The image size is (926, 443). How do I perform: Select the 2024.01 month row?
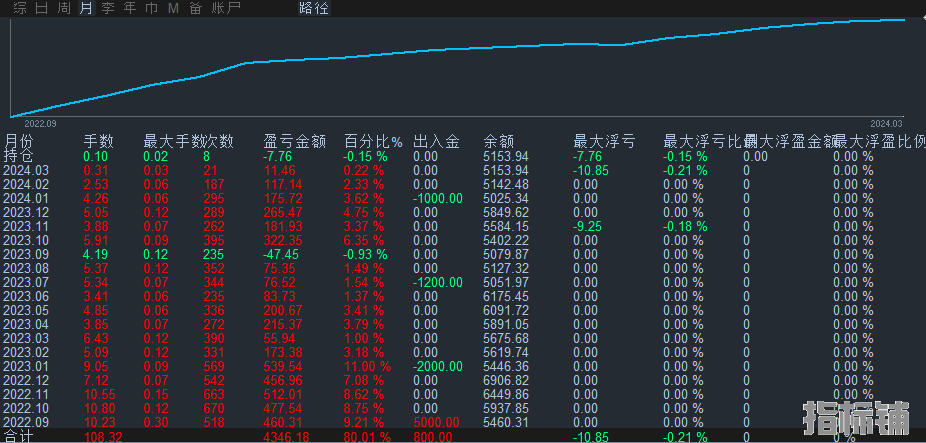tap(27, 198)
